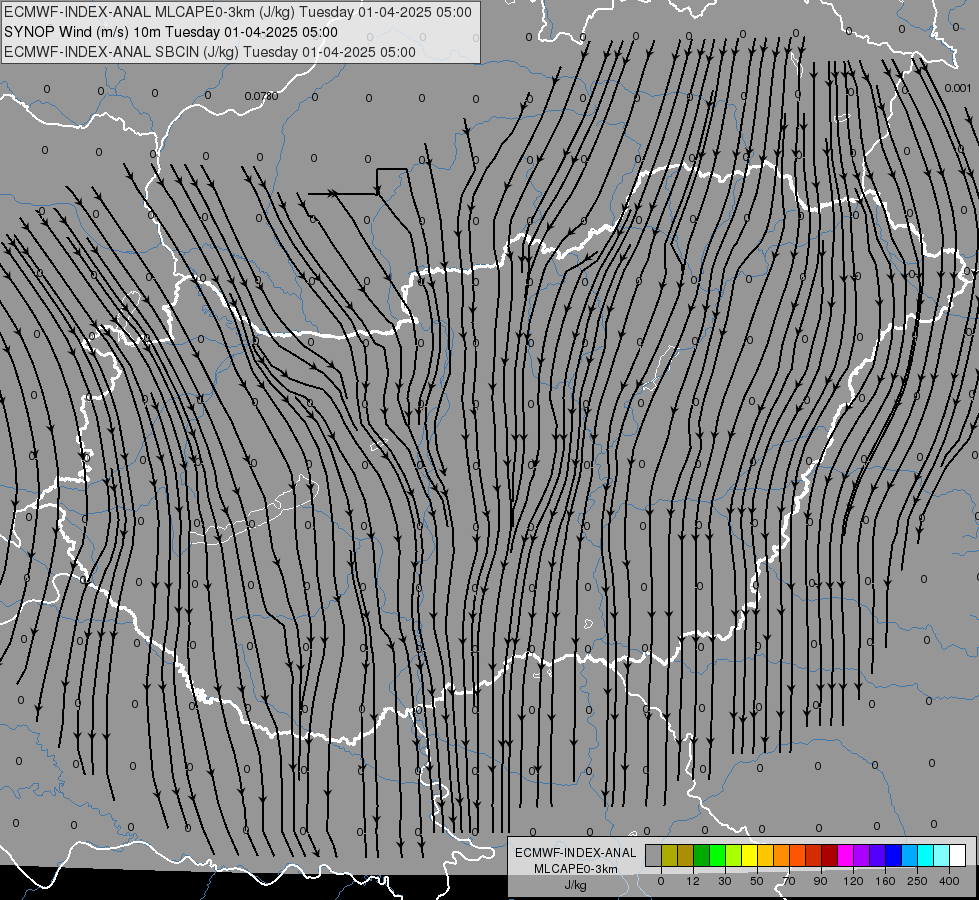Click the SBCIN title line
The image size is (979, 900).
click(x=210, y=52)
